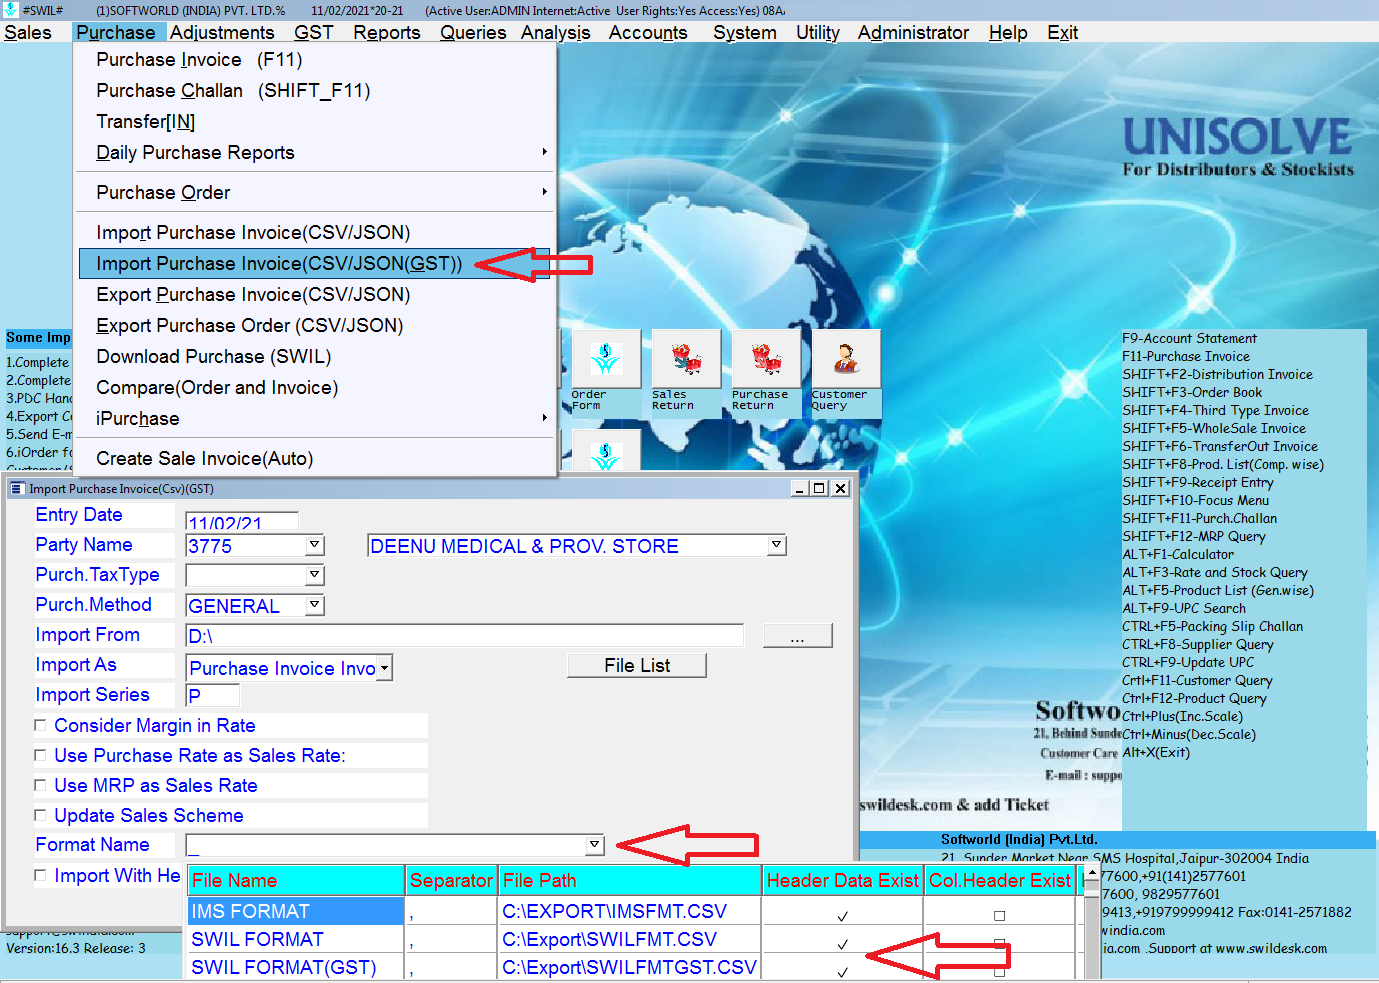This screenshot has height=983, width=1379.
Task: Toggle Header Data Exist for SWIL FORMAT(GST) row
Action: 843,971
